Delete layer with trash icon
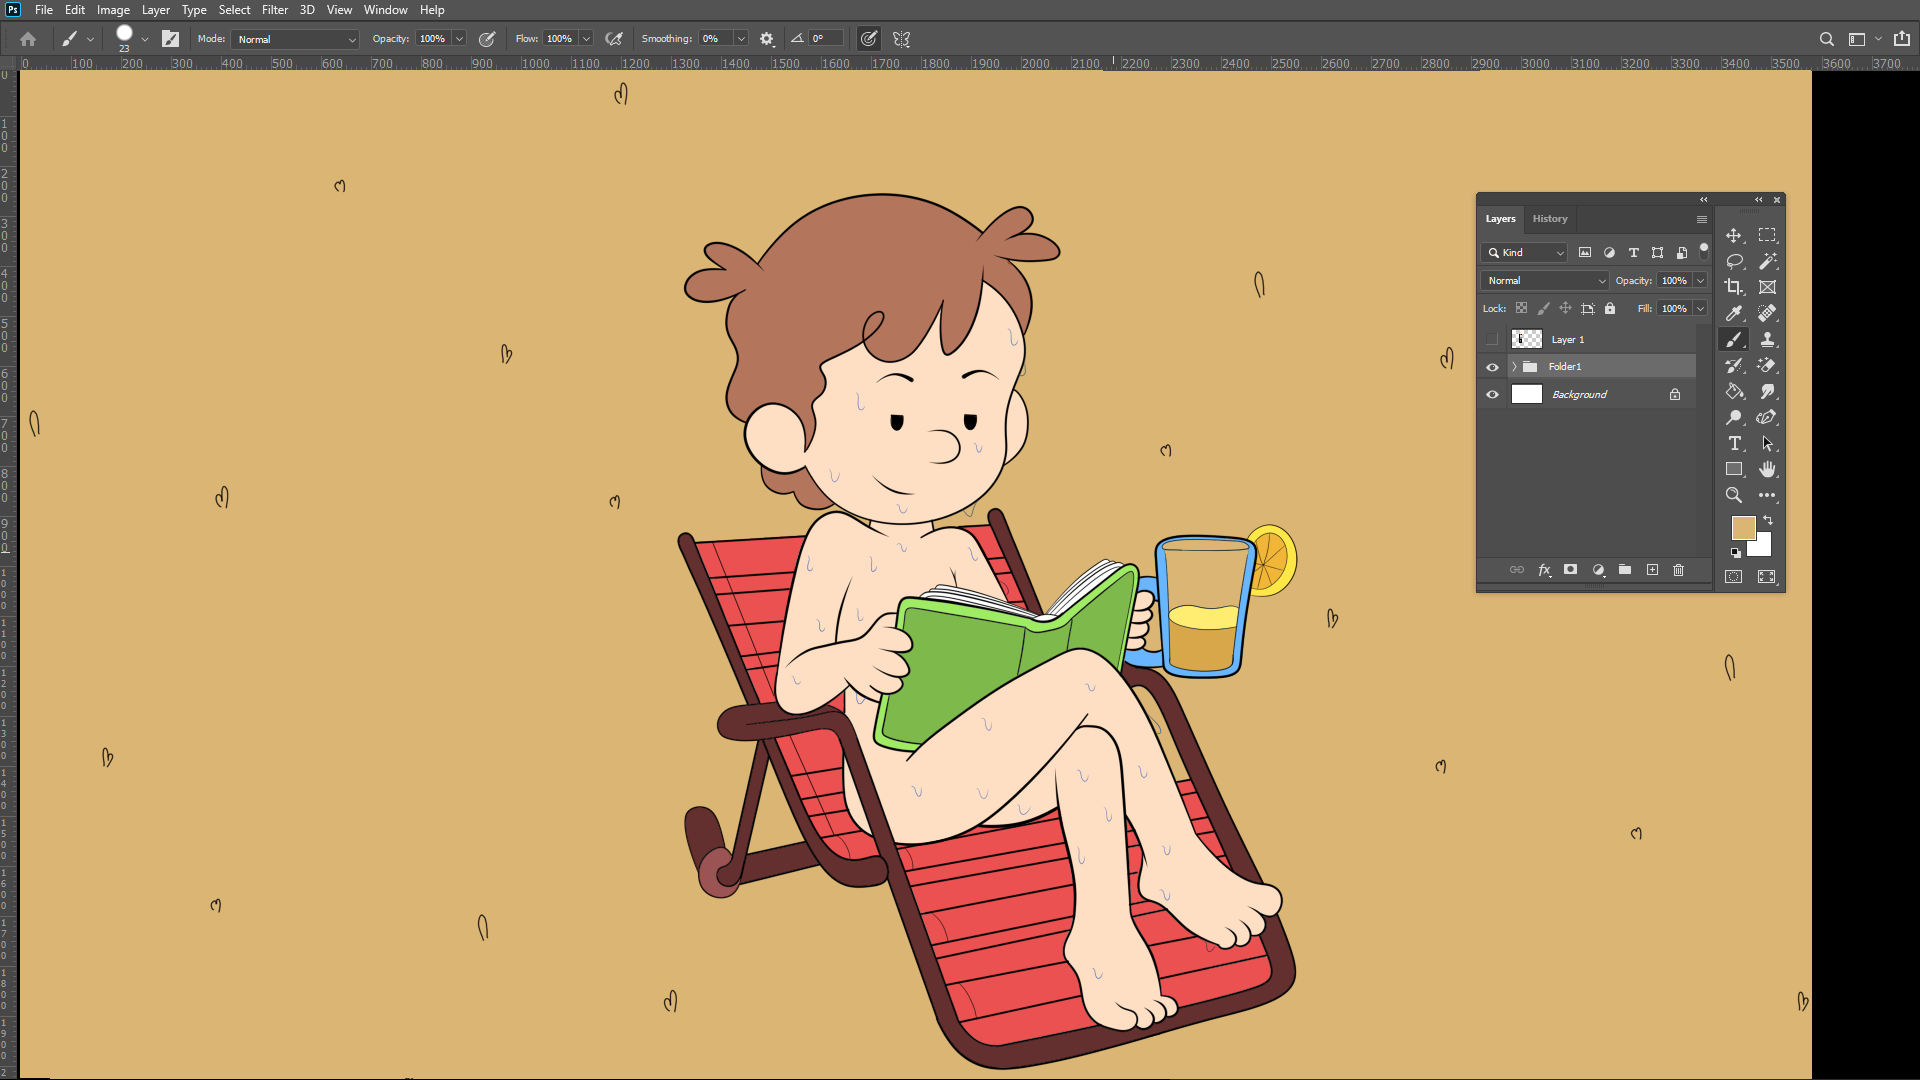1920x1080 pixels. click(x=1679, y=570)
